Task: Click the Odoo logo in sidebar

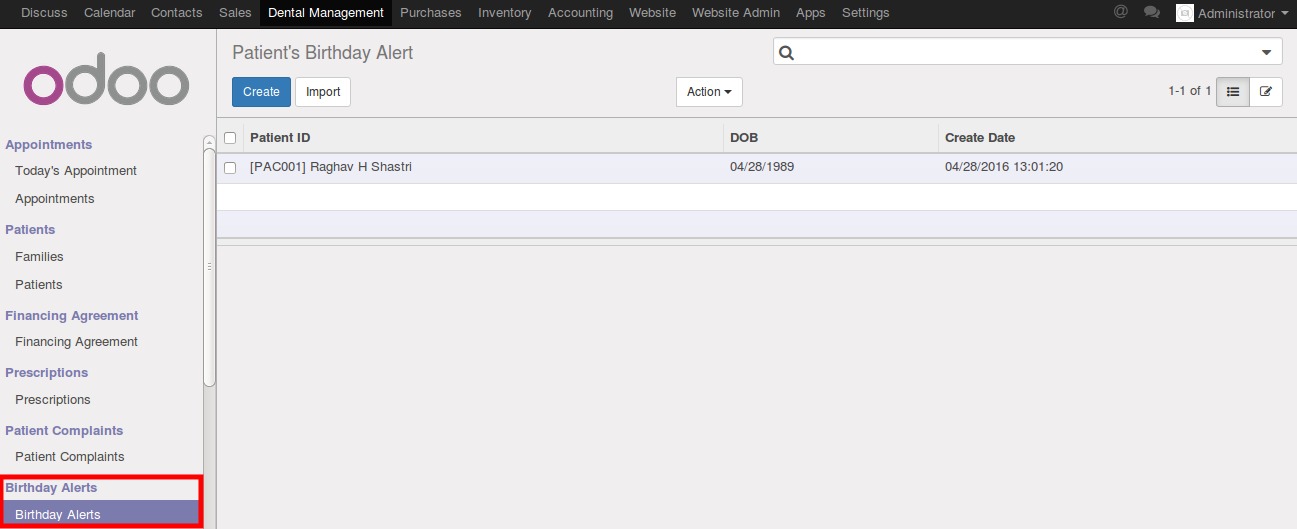Action: pos(106,85)
